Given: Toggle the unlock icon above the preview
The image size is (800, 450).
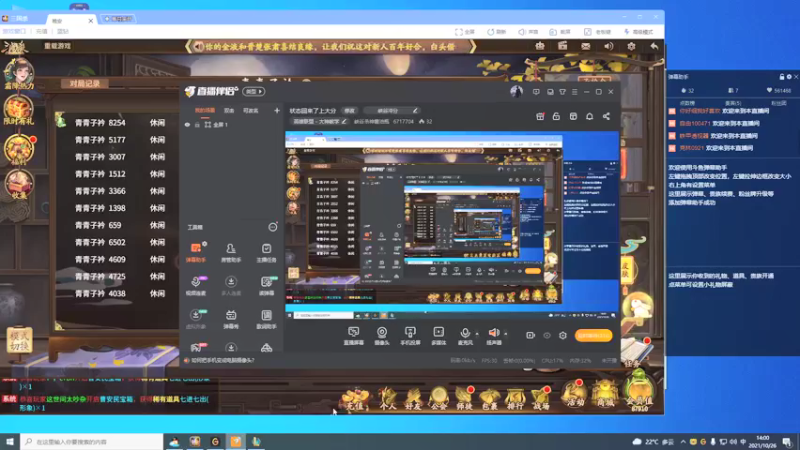Looking at the screenshot, I should click(556, 116).
